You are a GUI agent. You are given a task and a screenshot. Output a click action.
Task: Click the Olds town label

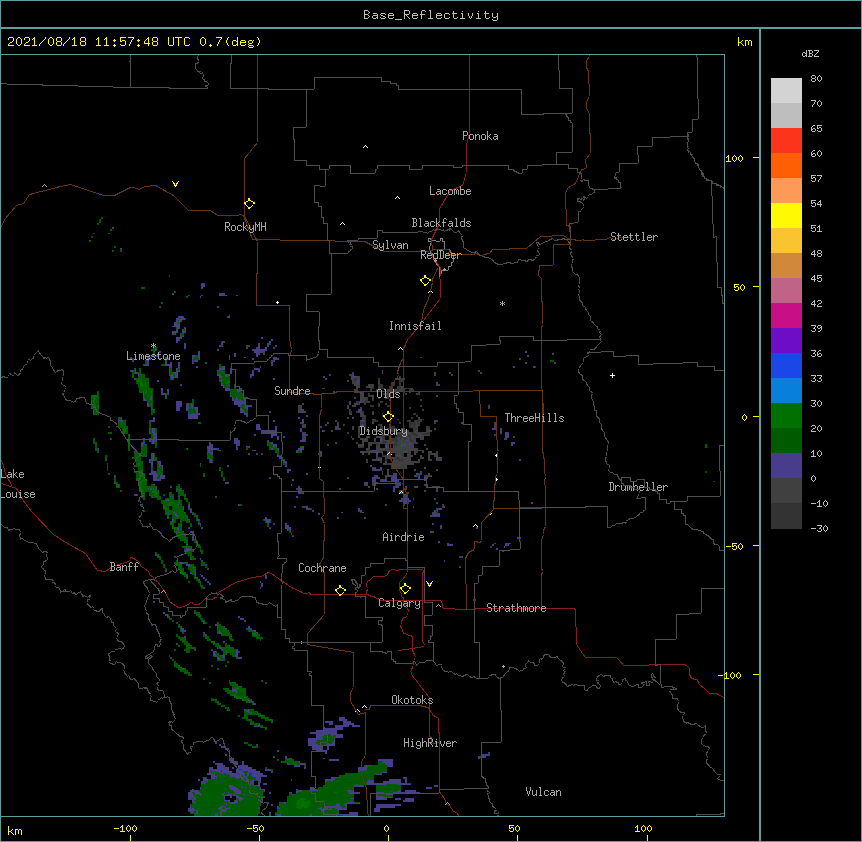pos(388,394)
